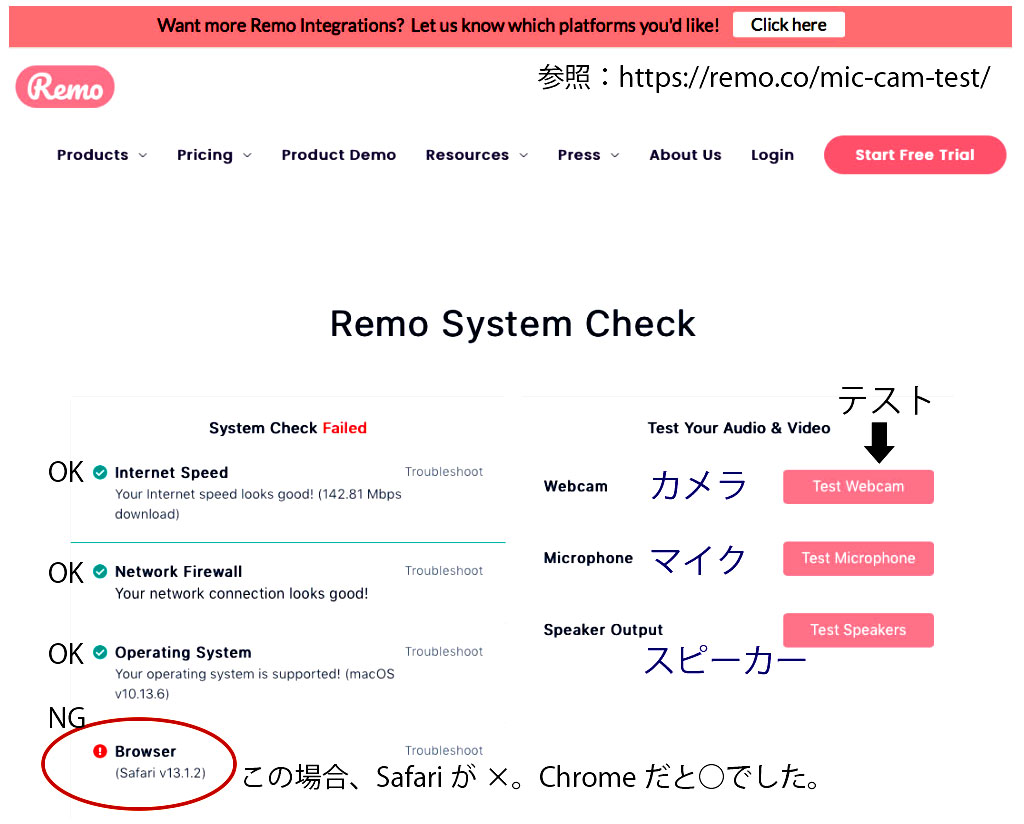Click the banner's Click here button
The image size is (1024, 824).
tap(789, 25)
